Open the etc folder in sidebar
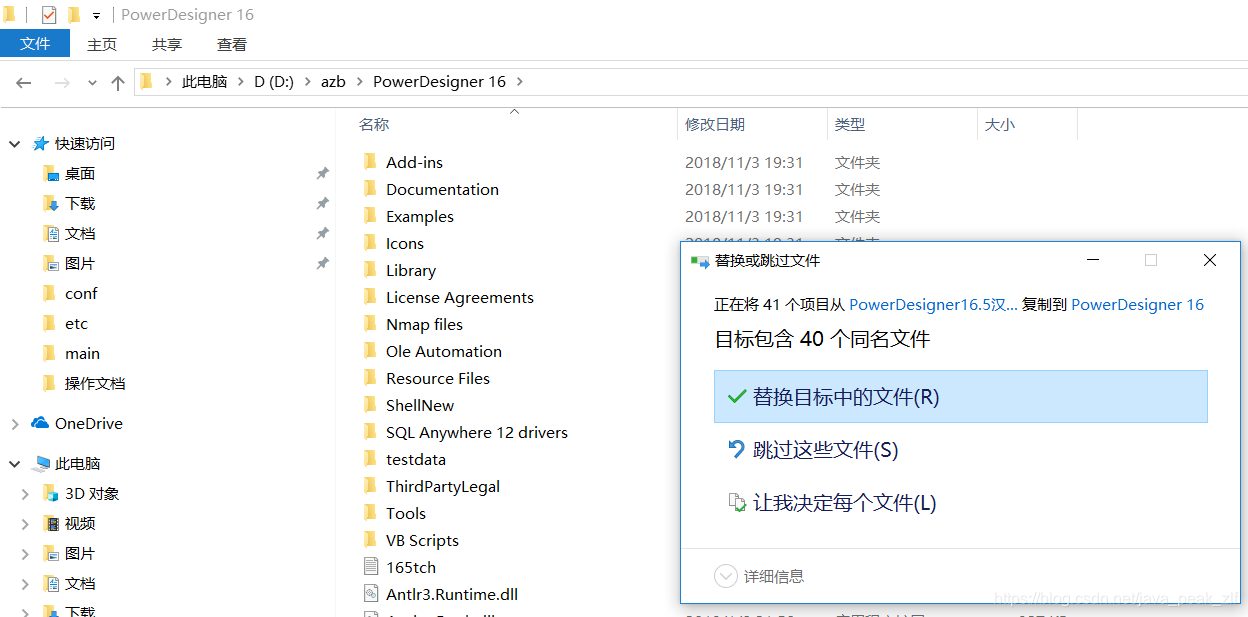This screenshot has height=617, width=1248. pos(76,324)
